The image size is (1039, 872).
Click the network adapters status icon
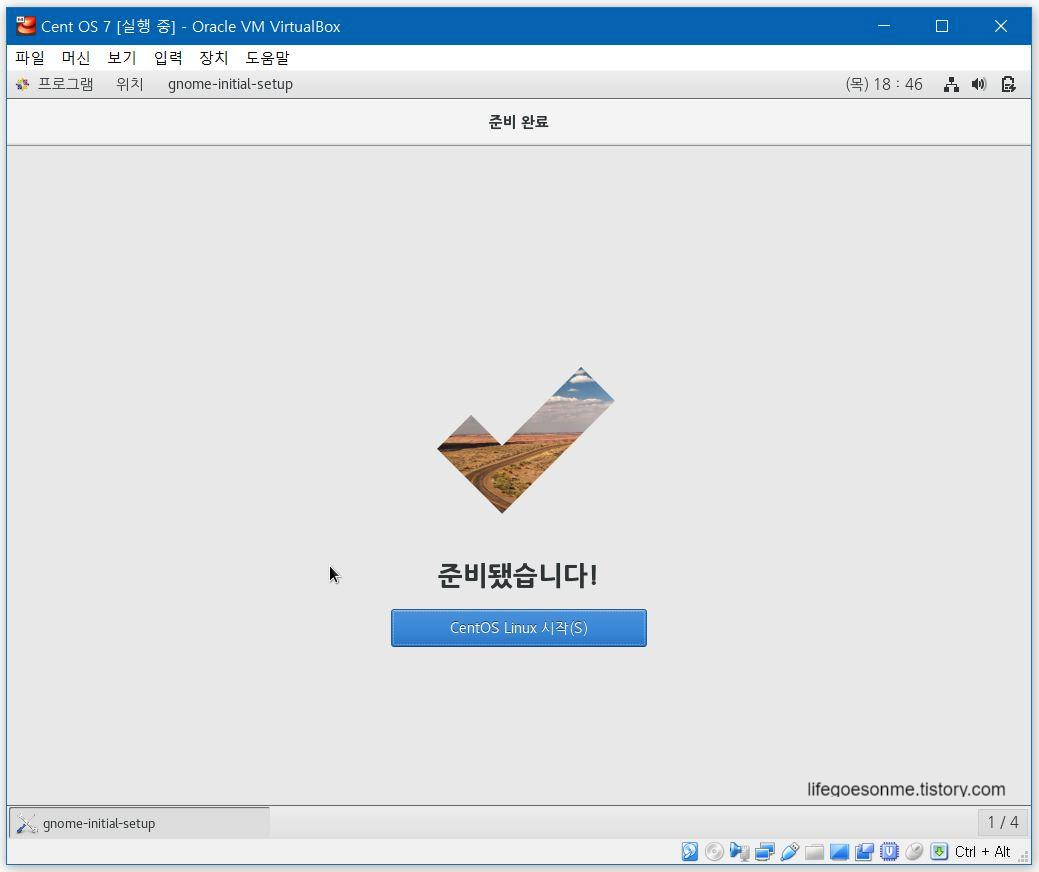coord(765,851)
